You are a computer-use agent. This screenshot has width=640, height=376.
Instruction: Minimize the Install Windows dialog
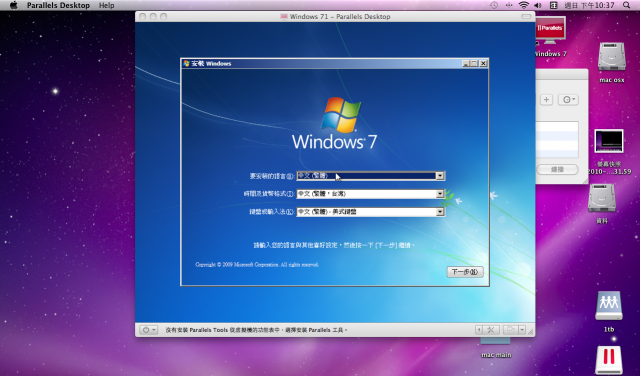click(466, 63)
